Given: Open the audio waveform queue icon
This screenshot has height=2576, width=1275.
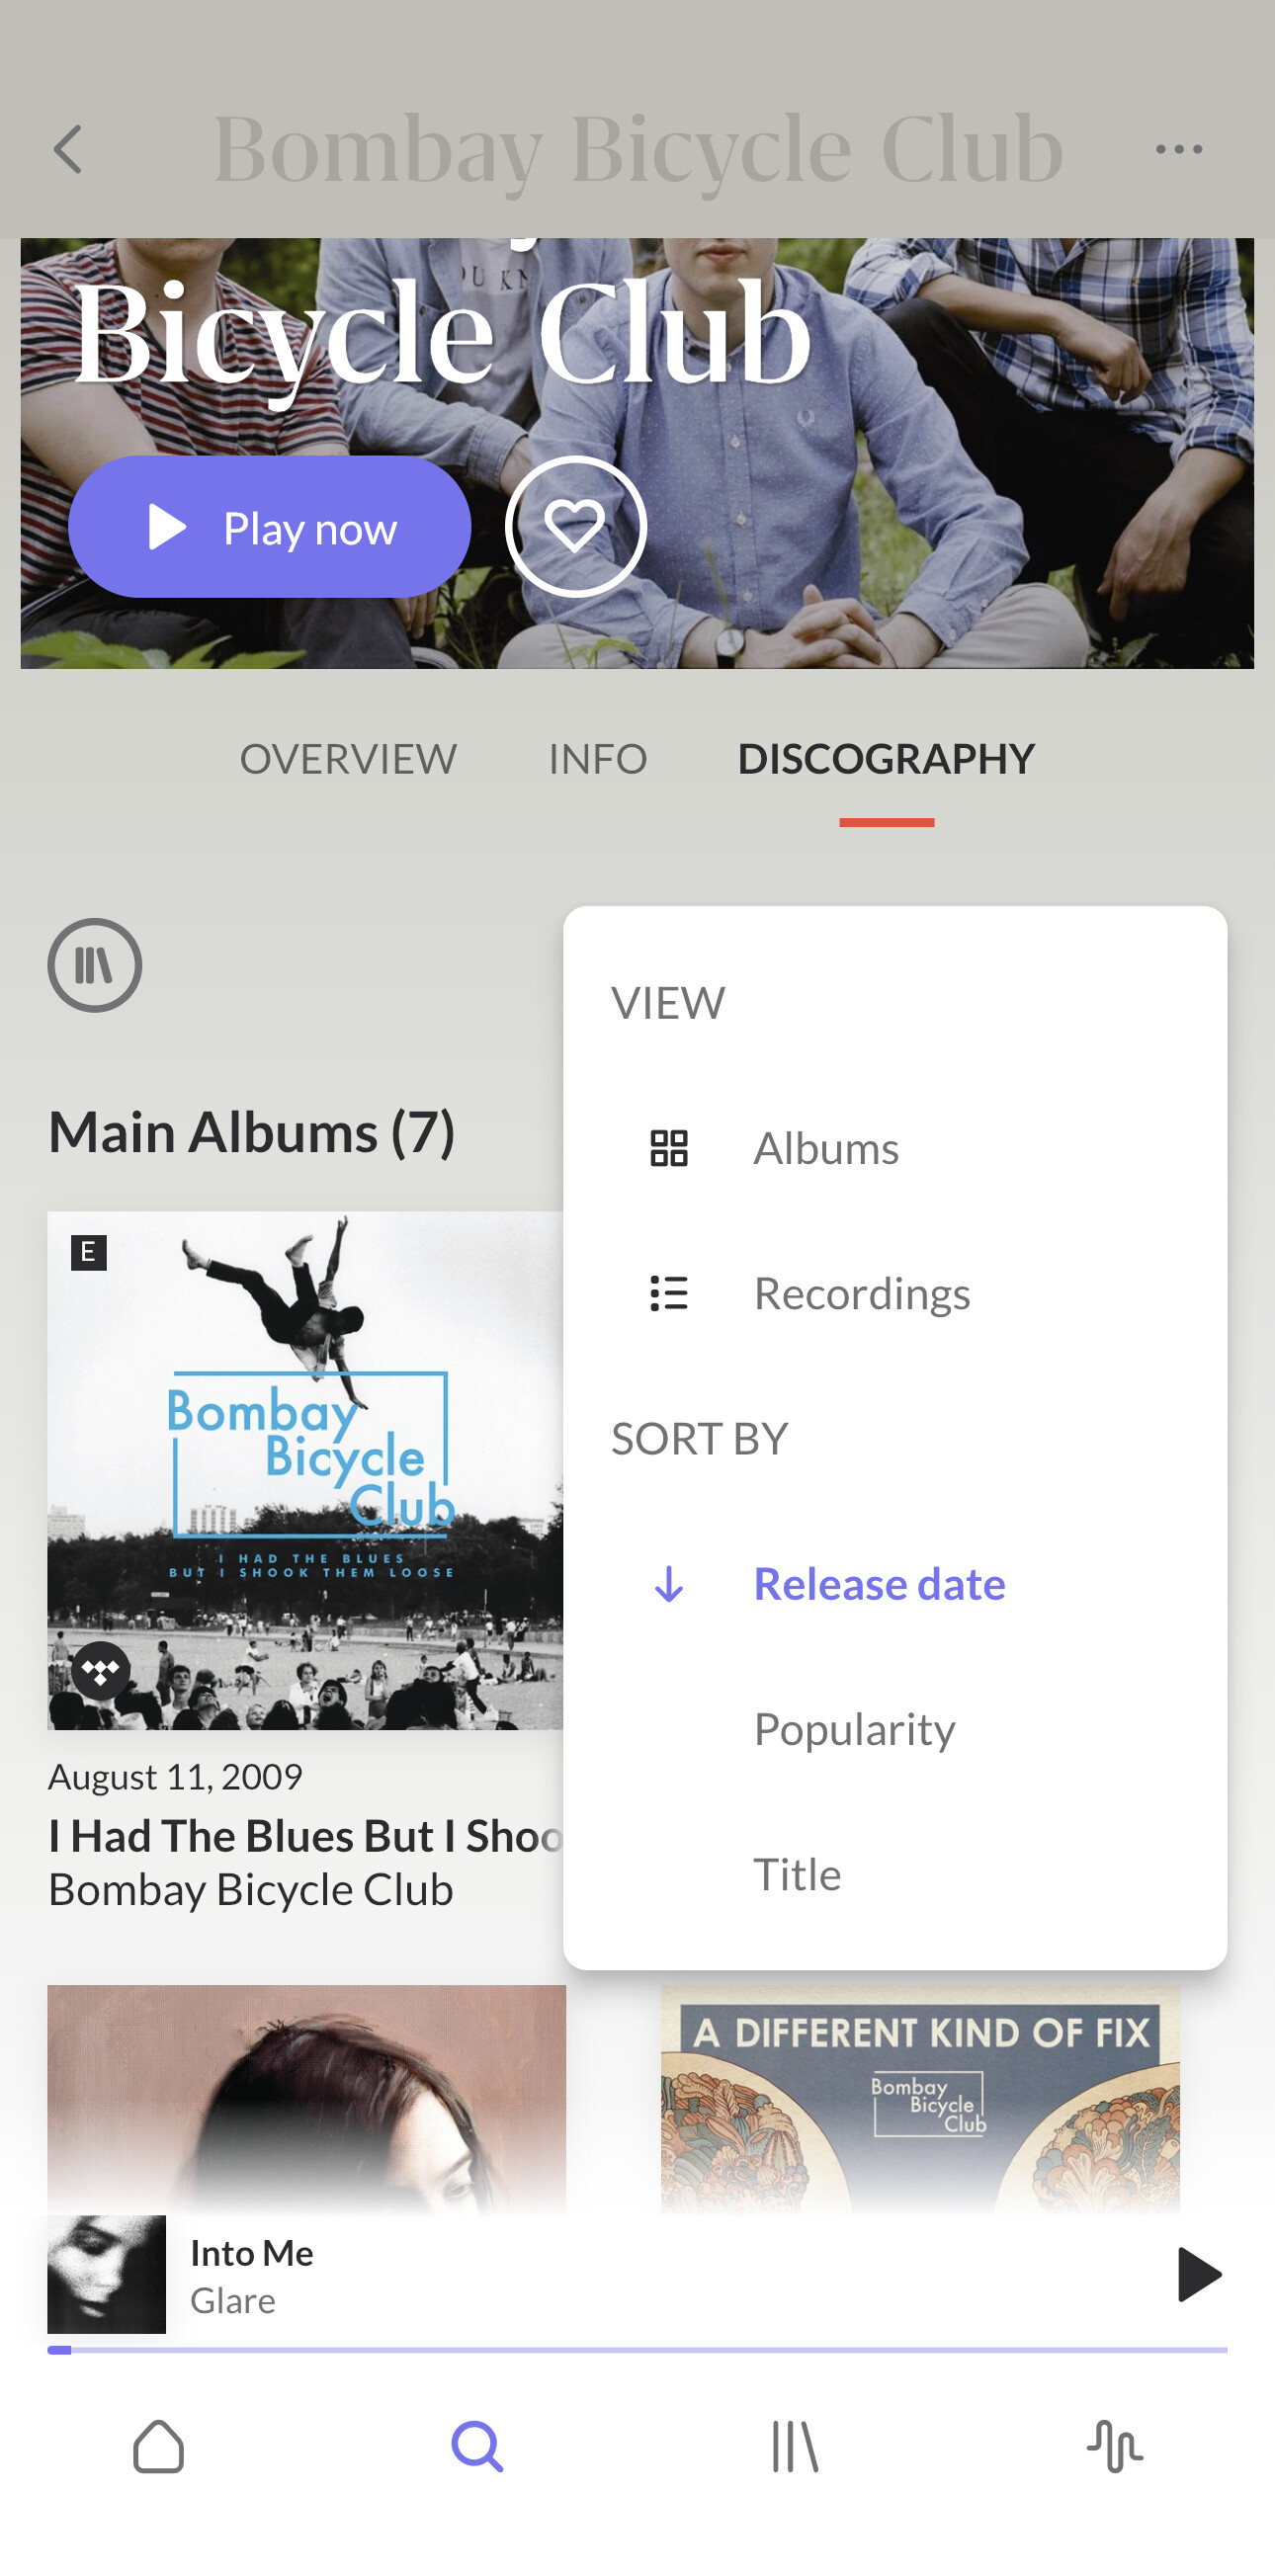Looking at the screenshot, I should 1114,2446.
